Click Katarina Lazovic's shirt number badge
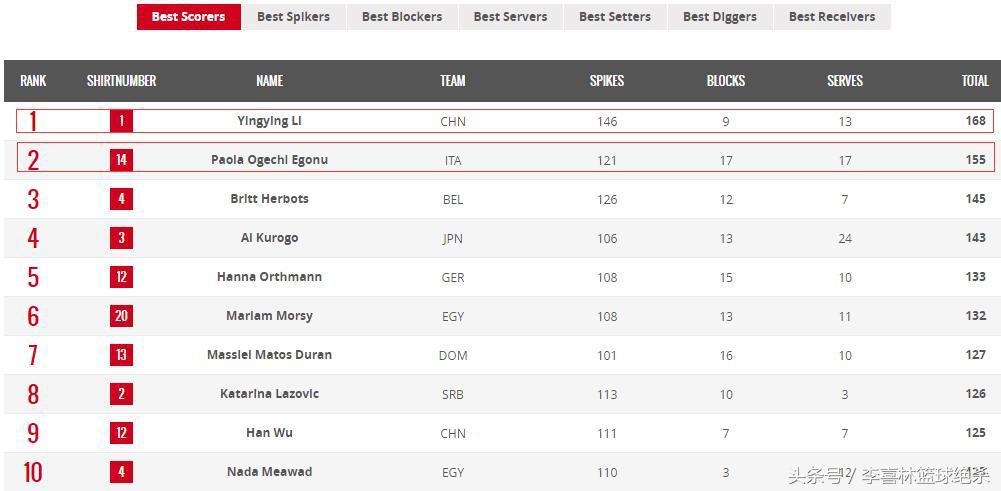 (121, 394)
